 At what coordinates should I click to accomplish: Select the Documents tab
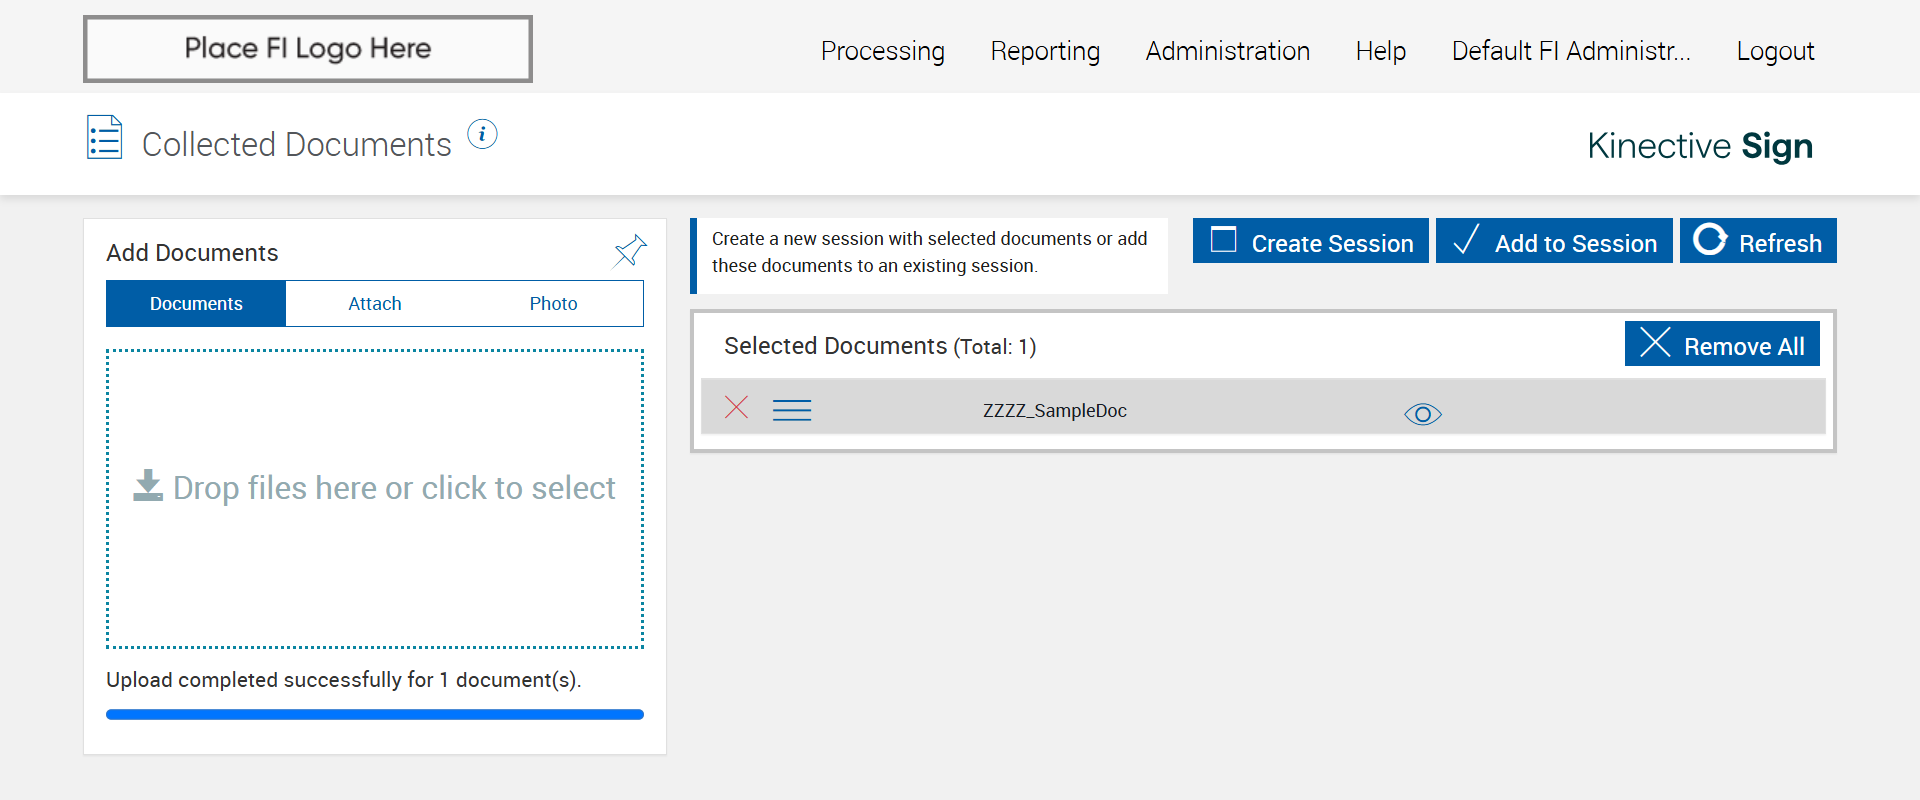[196, 304]
